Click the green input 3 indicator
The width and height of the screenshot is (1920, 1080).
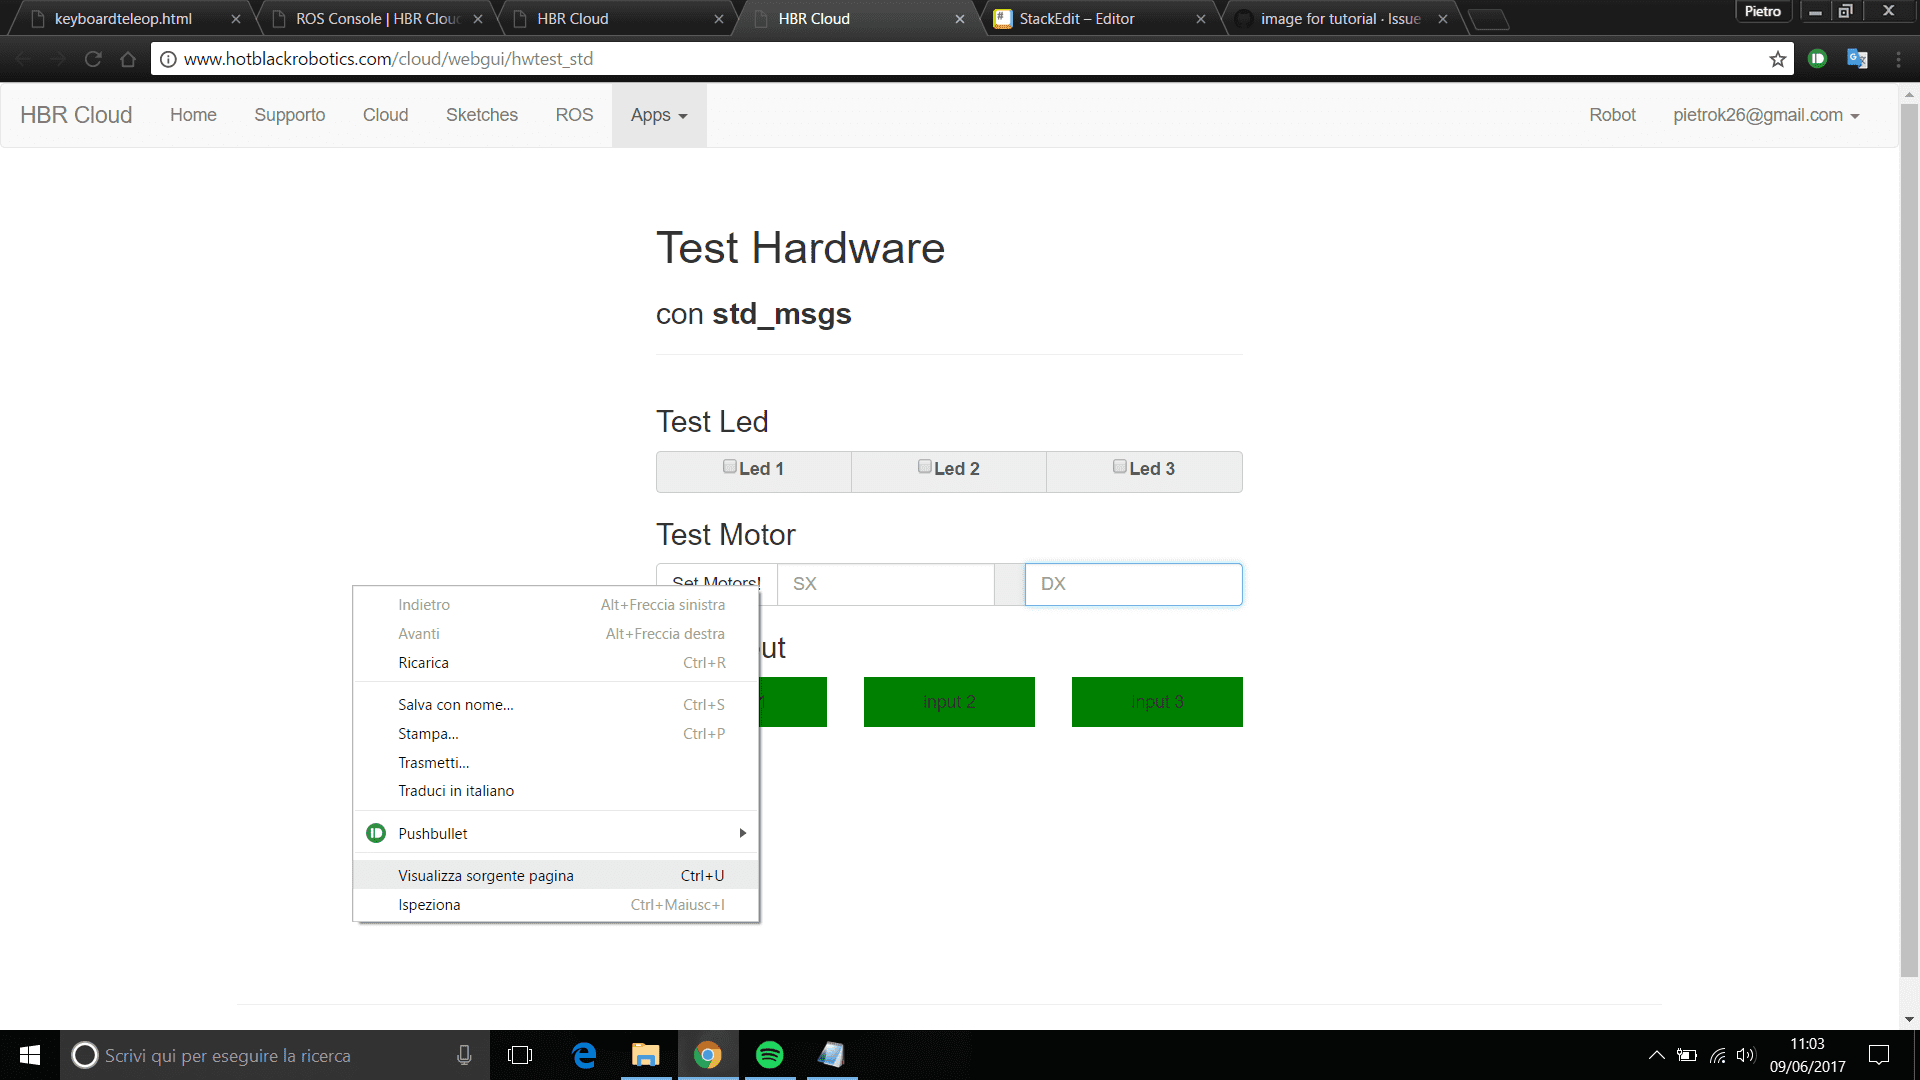(1157, 702)
